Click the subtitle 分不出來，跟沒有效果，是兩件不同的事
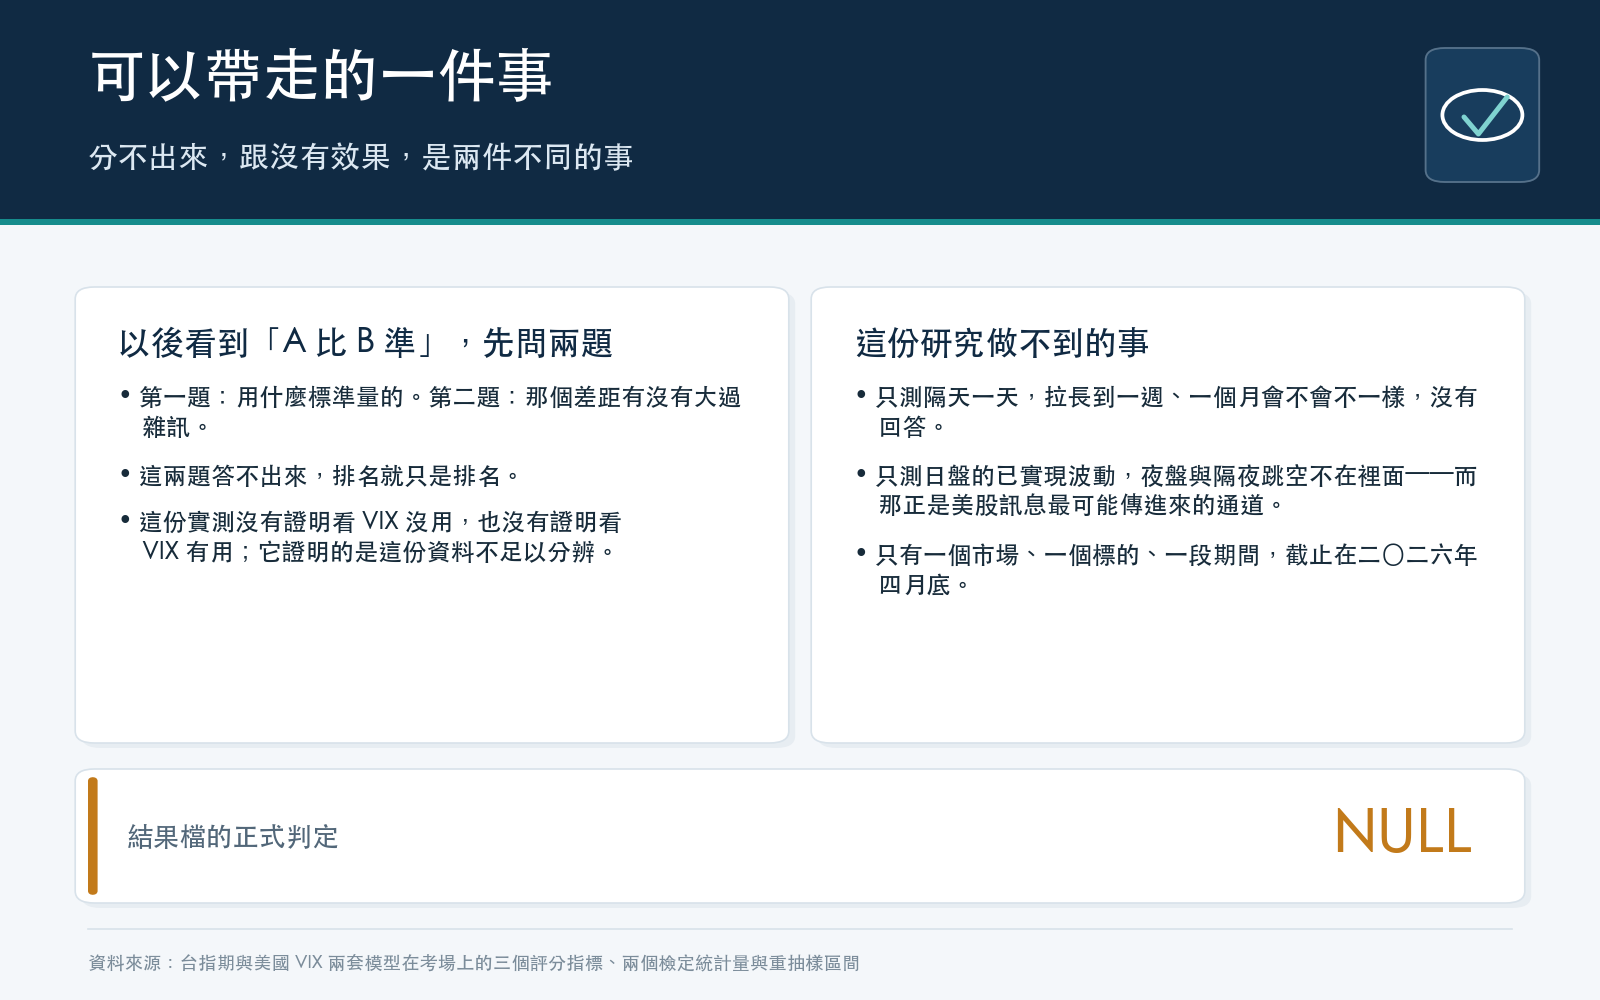Screen dimensions: 1600x1000 coord(361,157)
